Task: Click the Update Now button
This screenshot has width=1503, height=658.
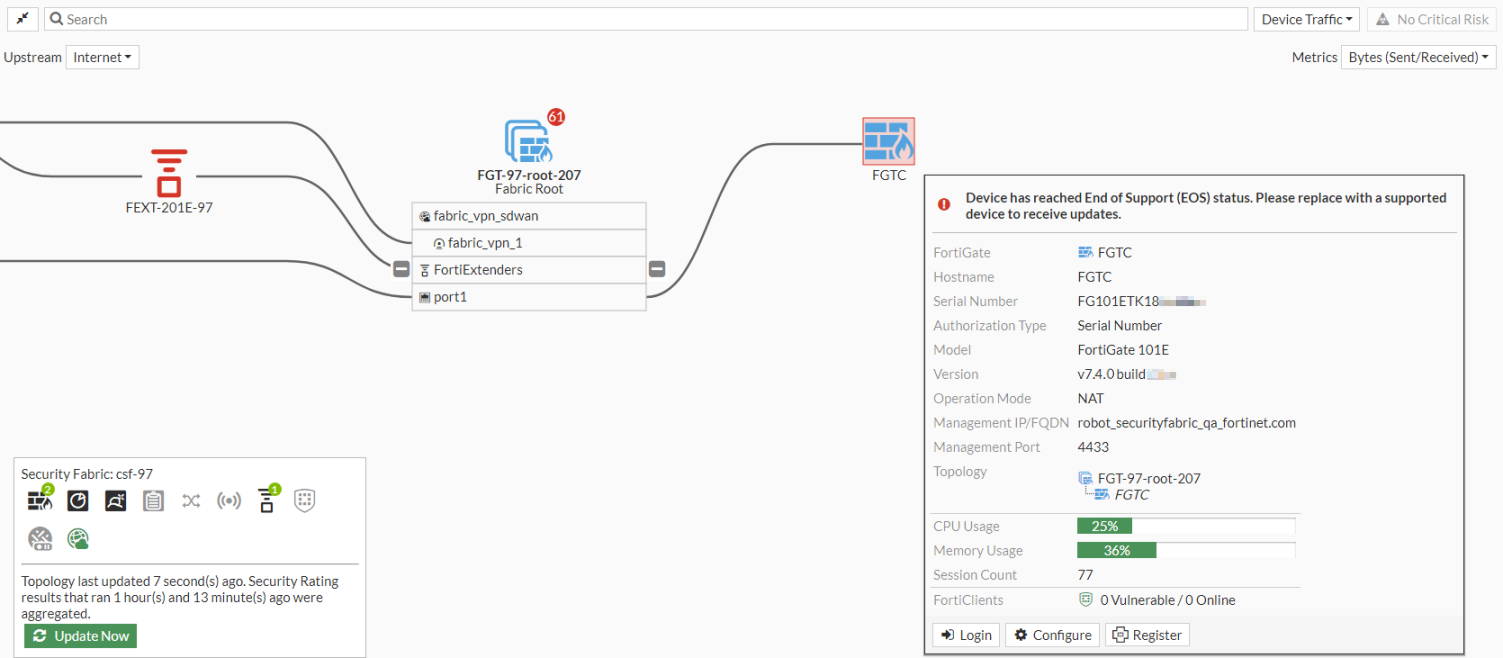Action: 81,636
